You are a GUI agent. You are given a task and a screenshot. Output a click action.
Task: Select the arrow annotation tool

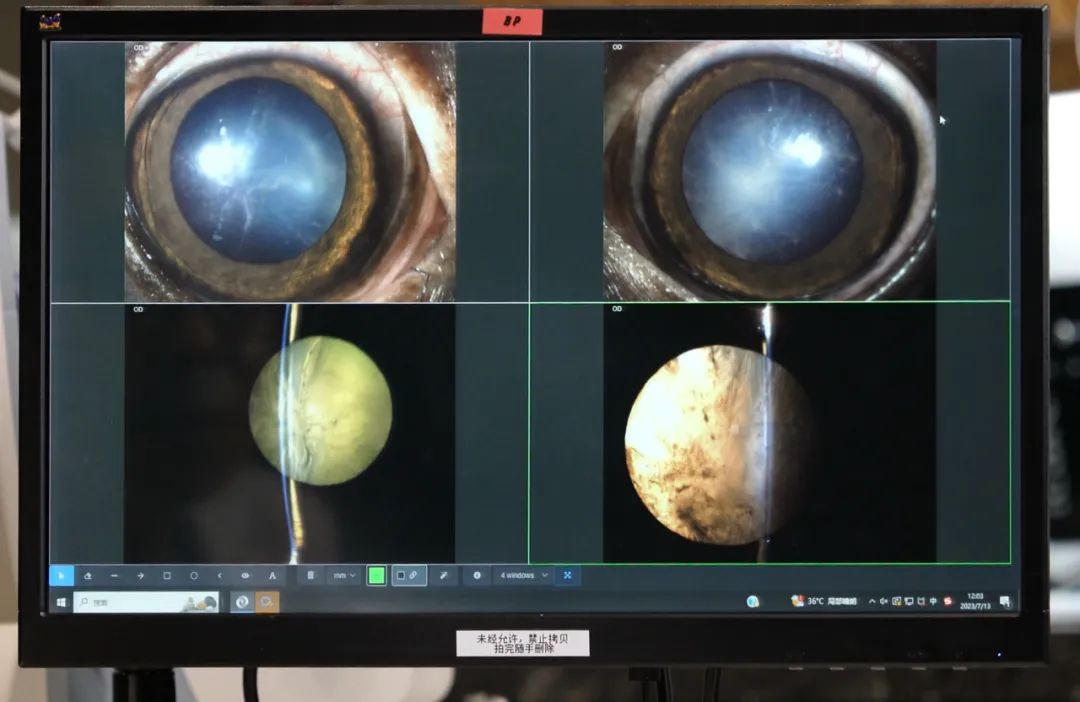click(x=141, y=575)
